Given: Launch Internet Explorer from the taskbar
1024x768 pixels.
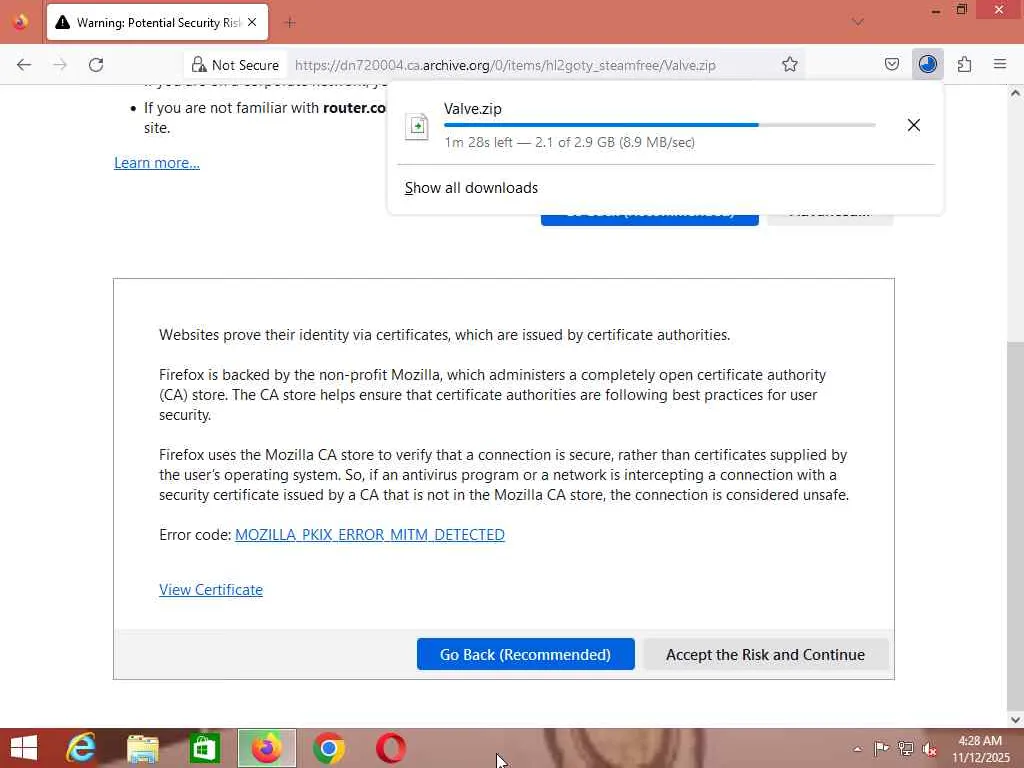Looking at the screenshot, I should coord(80,748).
